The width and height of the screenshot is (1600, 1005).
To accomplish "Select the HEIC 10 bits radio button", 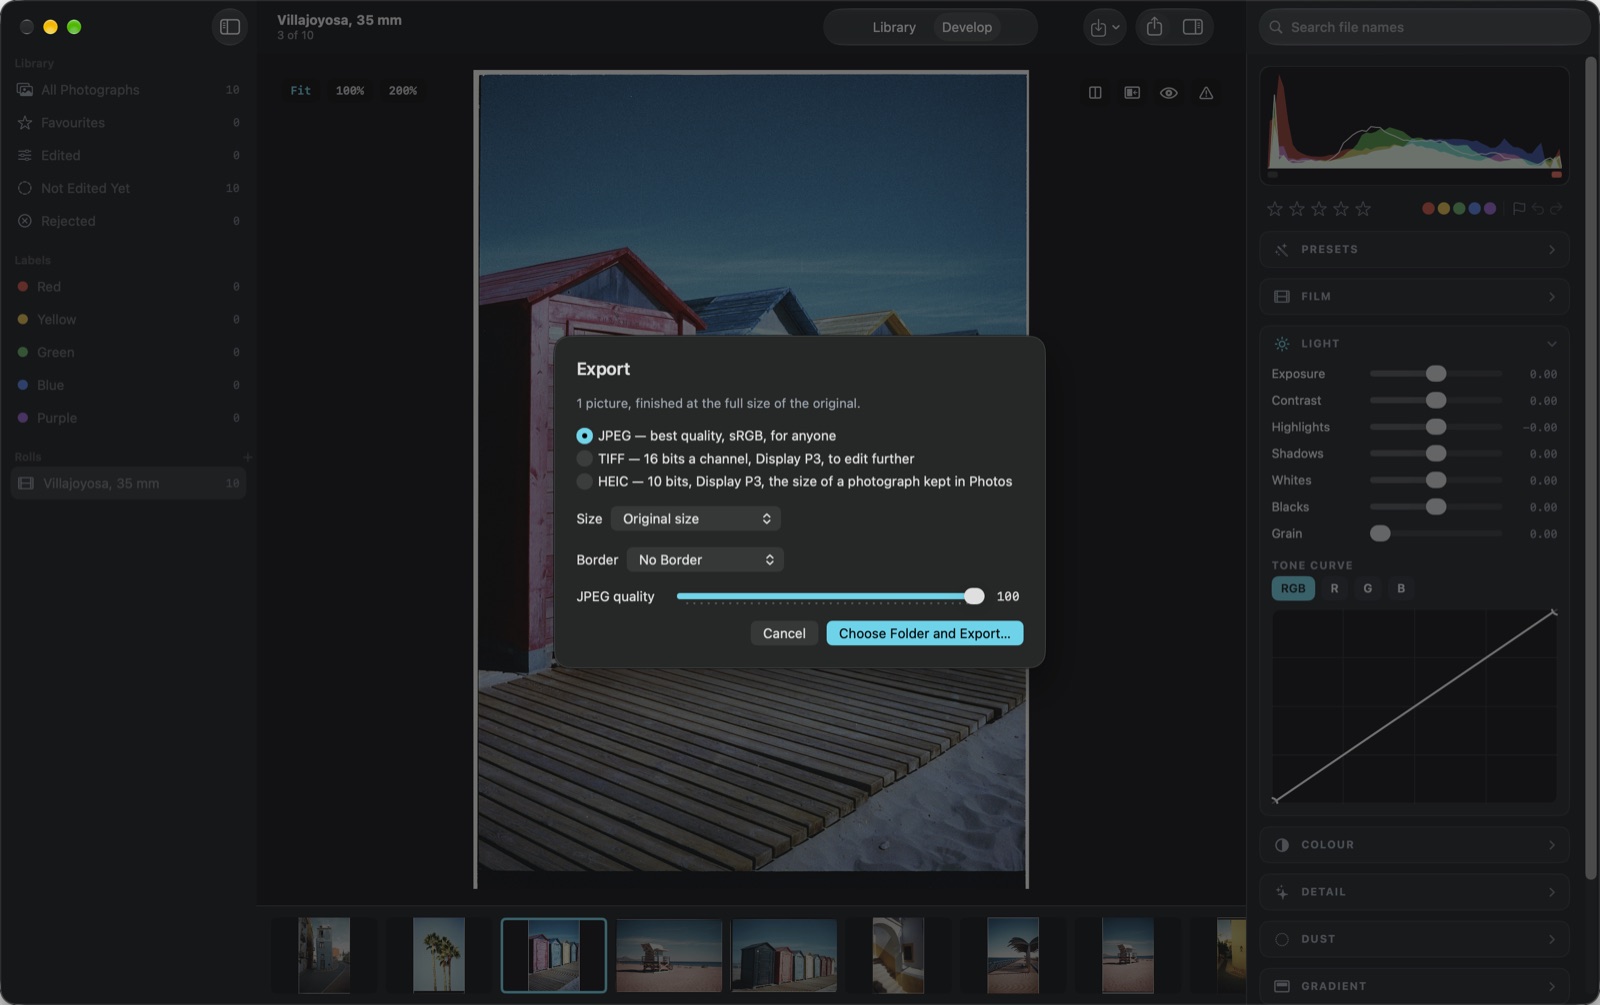I will click(584, 482).
